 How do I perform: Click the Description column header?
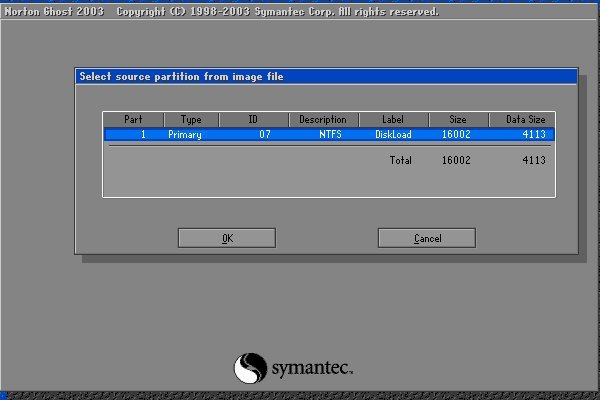point(322,119)
